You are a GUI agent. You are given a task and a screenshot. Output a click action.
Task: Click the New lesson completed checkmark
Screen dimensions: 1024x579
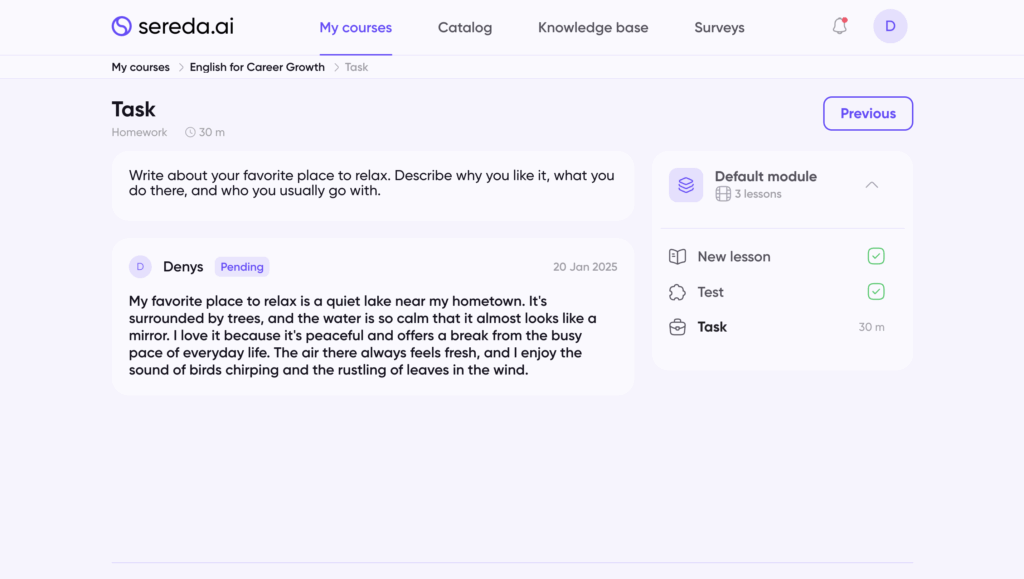pyautogui.click(x=876, y=257)
